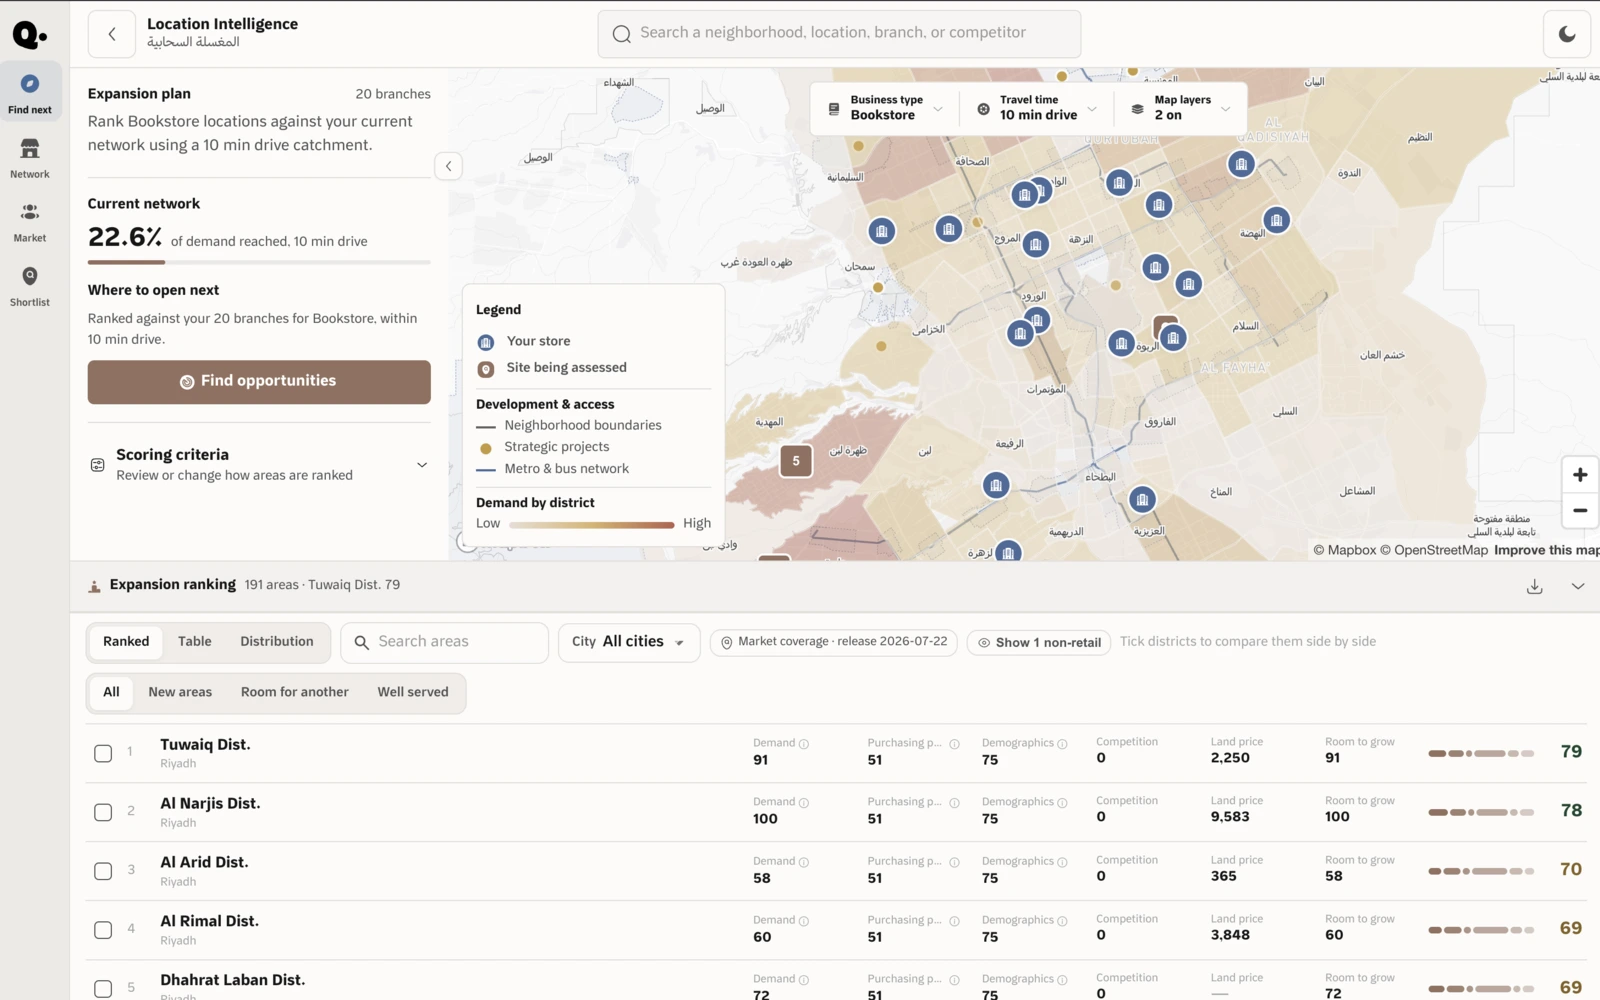The height and width of the screenshot is (1000, 1600).
Task: Focus the Search areas field
Action: tap(445, 642)
